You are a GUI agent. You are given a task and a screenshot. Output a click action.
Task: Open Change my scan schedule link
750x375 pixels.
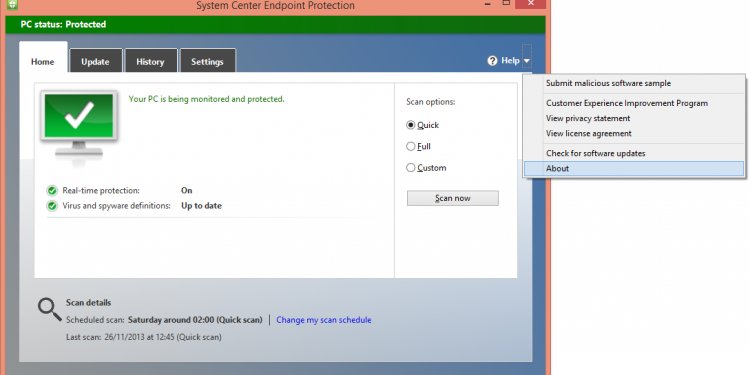pos(324,320)
